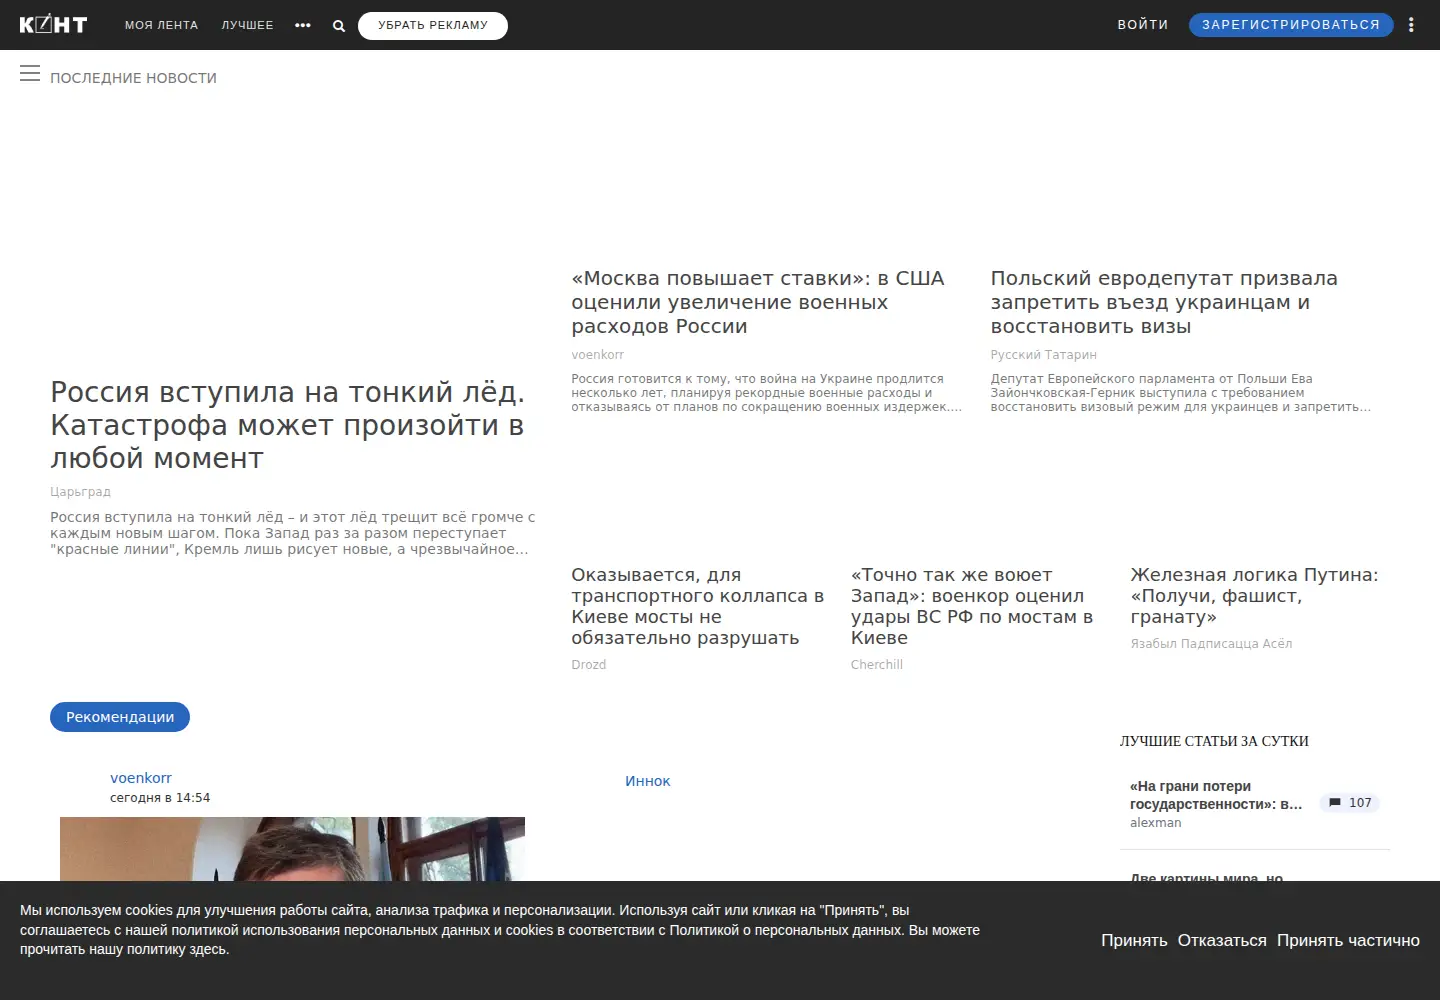
Task: Click summary text 'Россия готовится к тому'
Action: click(767, 393)
